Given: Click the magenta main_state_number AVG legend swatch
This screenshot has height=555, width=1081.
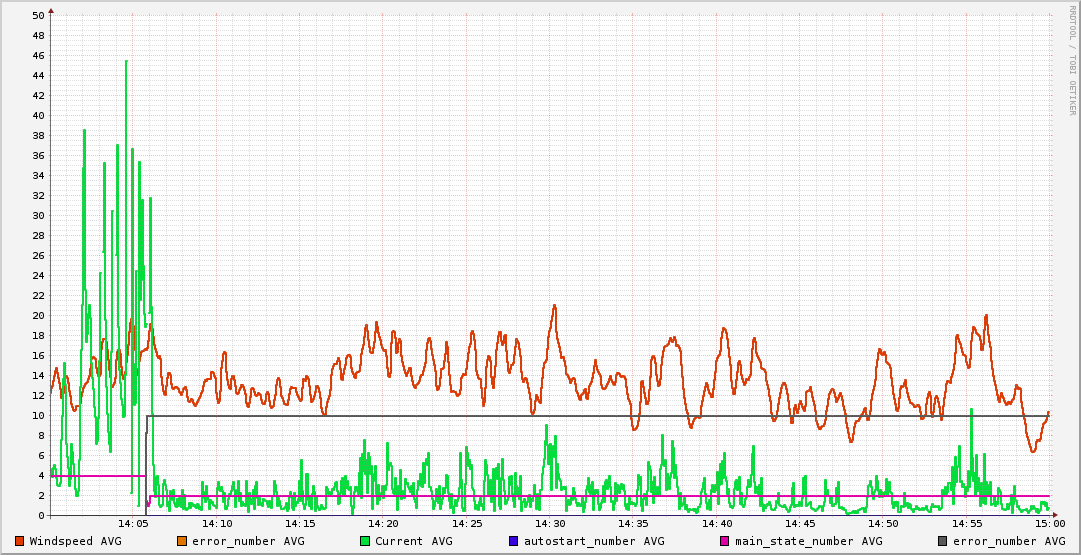Looking at the screenshot, I should click(x=725, y=541).
